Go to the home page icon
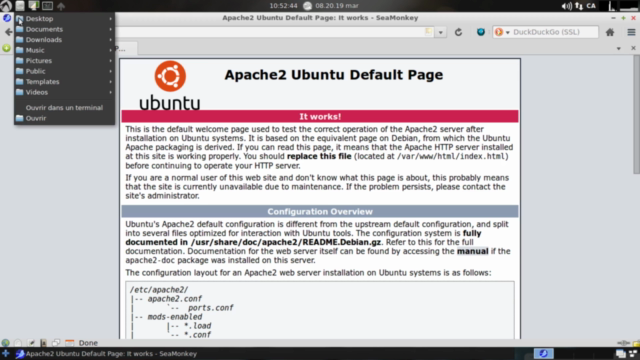This screenshot has height=360, width=640. pyautogui.click(x=610, y=32)
